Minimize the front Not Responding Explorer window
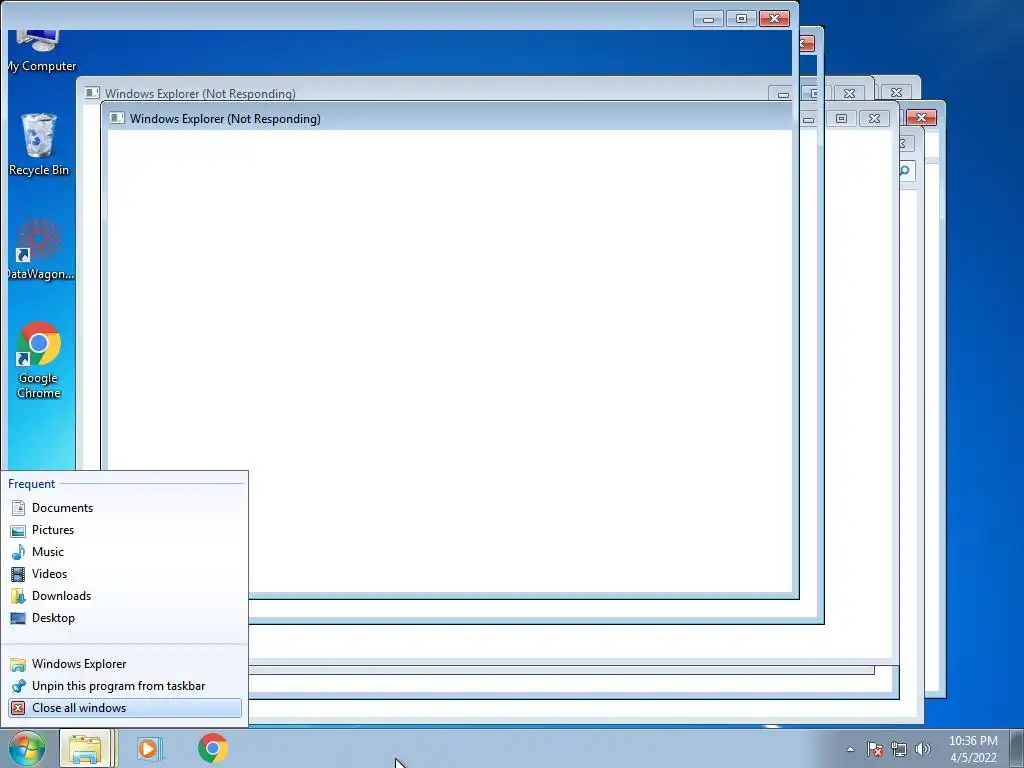This screenshot has height=768, width=1024. 808,118
